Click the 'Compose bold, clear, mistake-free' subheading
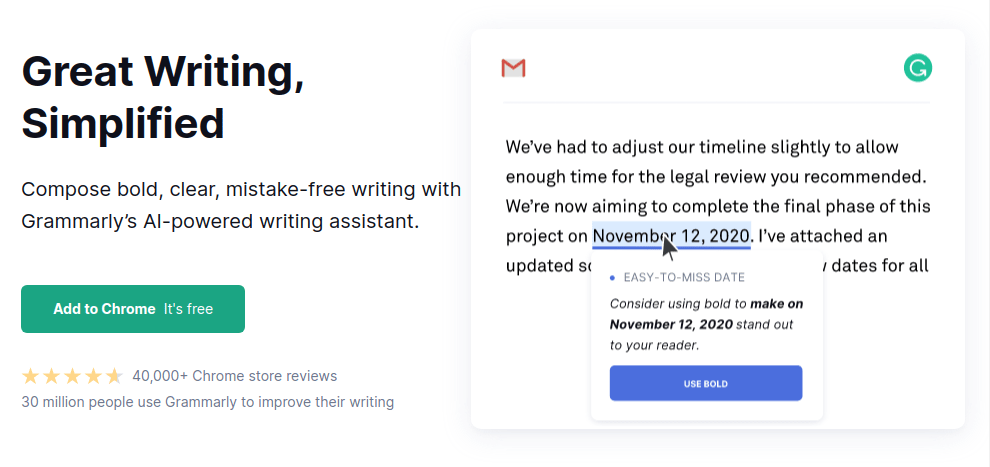 click(x=241, y=206)
